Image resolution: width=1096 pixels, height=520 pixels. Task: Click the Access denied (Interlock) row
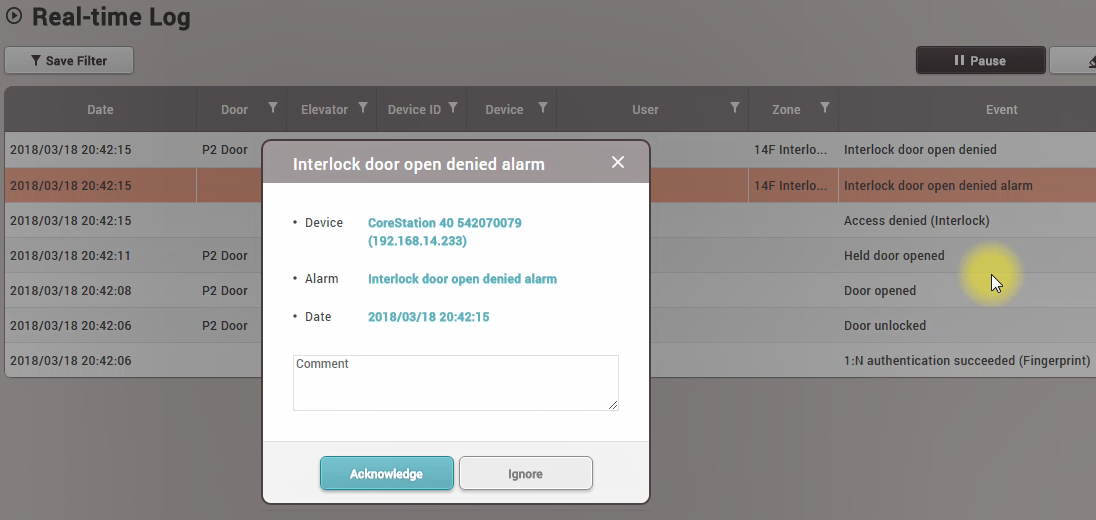[916, 220]
